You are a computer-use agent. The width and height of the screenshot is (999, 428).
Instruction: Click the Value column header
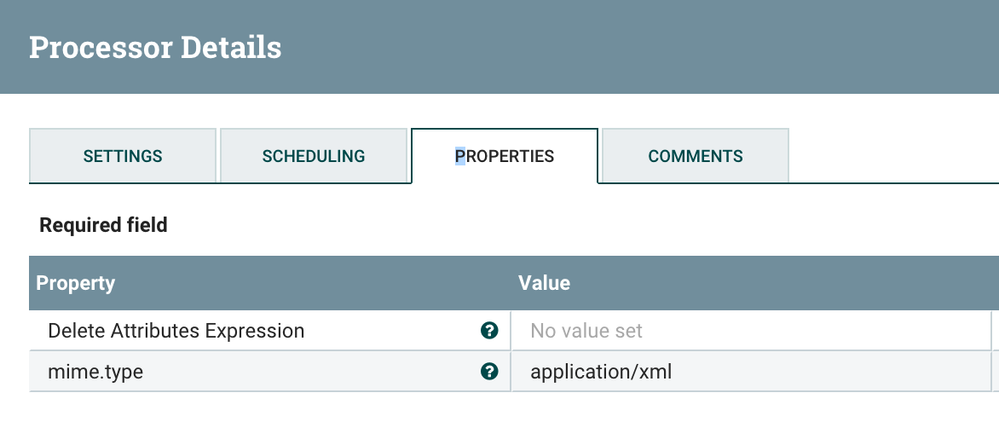544,283
